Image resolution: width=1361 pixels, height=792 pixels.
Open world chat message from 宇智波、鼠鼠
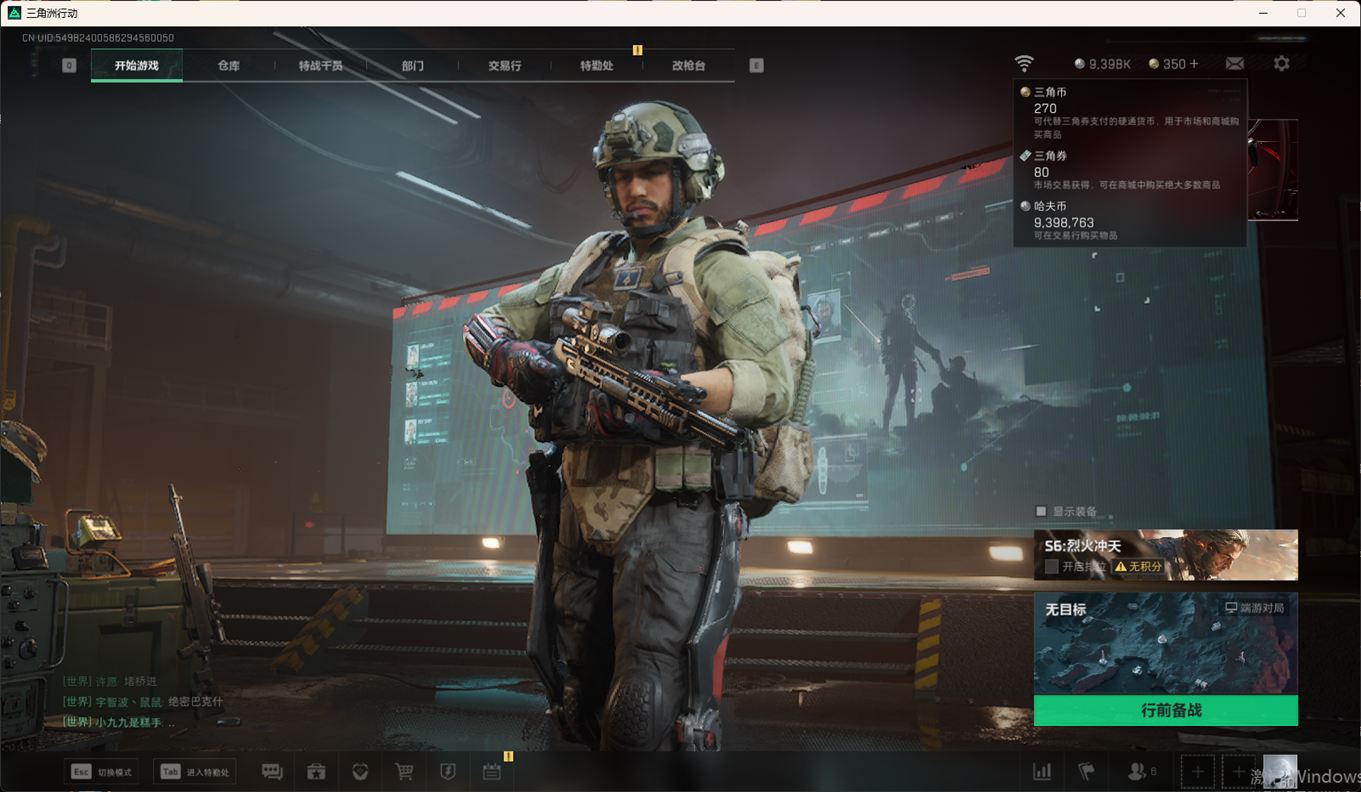[143, 702]
